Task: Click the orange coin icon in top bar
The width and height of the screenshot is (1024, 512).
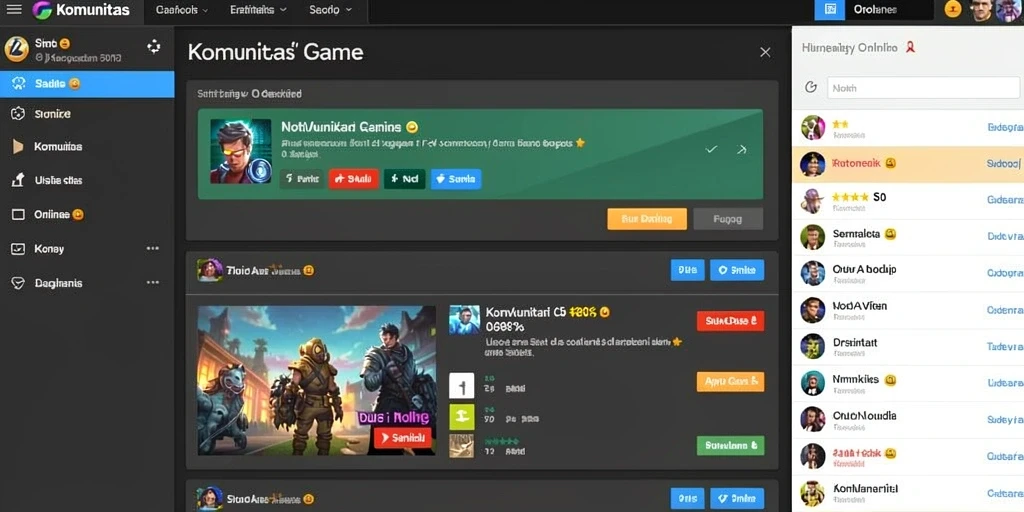Action: [x=953, y=10]
